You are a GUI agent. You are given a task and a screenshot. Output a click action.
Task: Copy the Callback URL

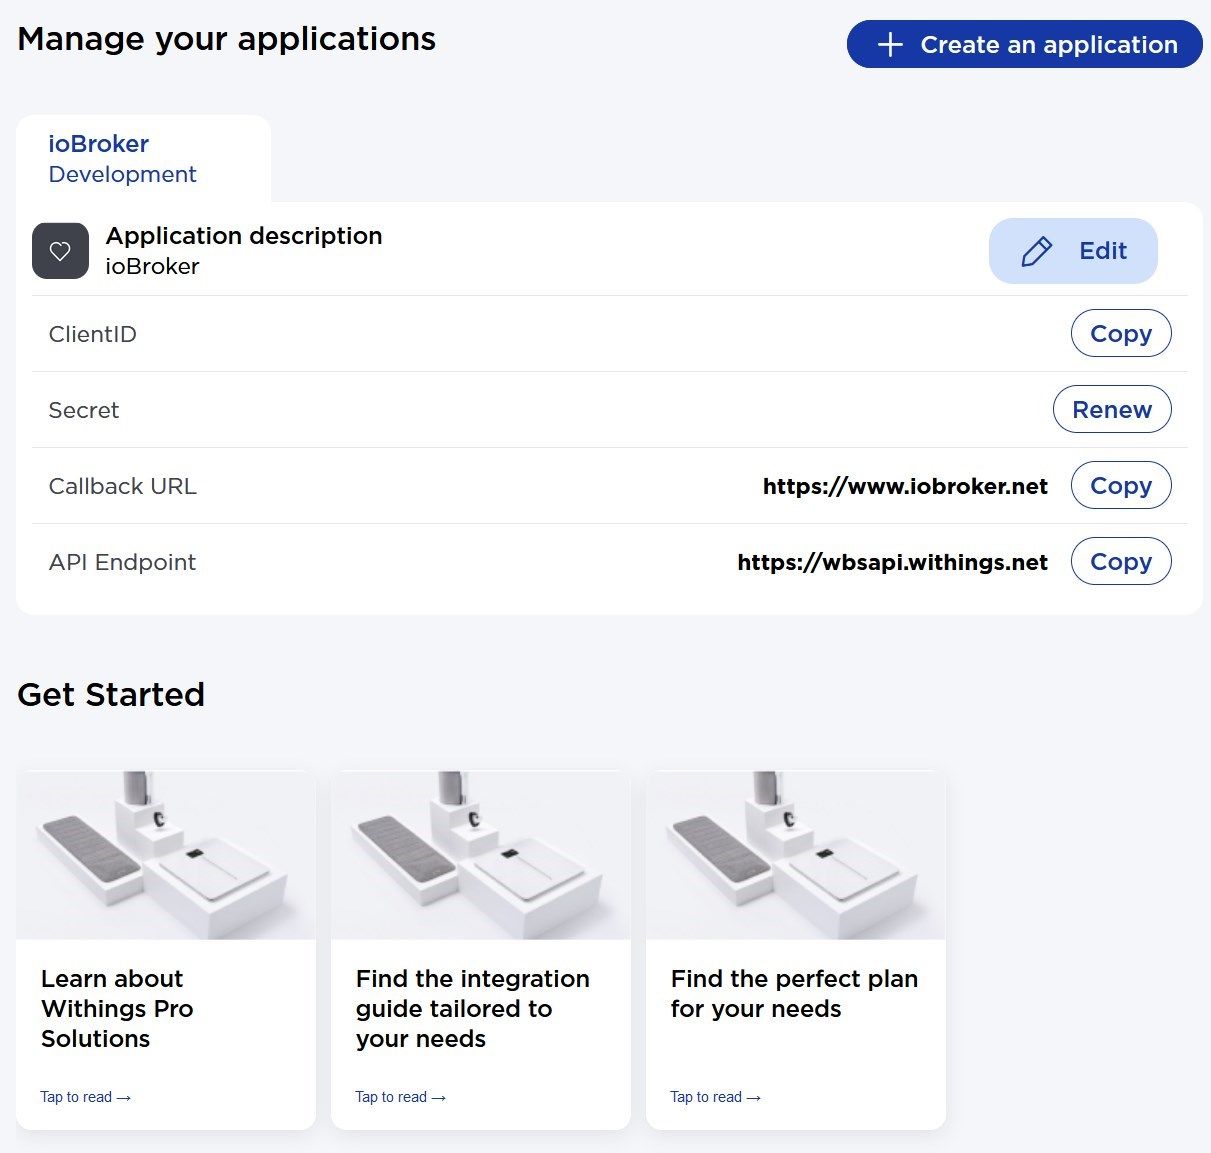[1121, 486]
